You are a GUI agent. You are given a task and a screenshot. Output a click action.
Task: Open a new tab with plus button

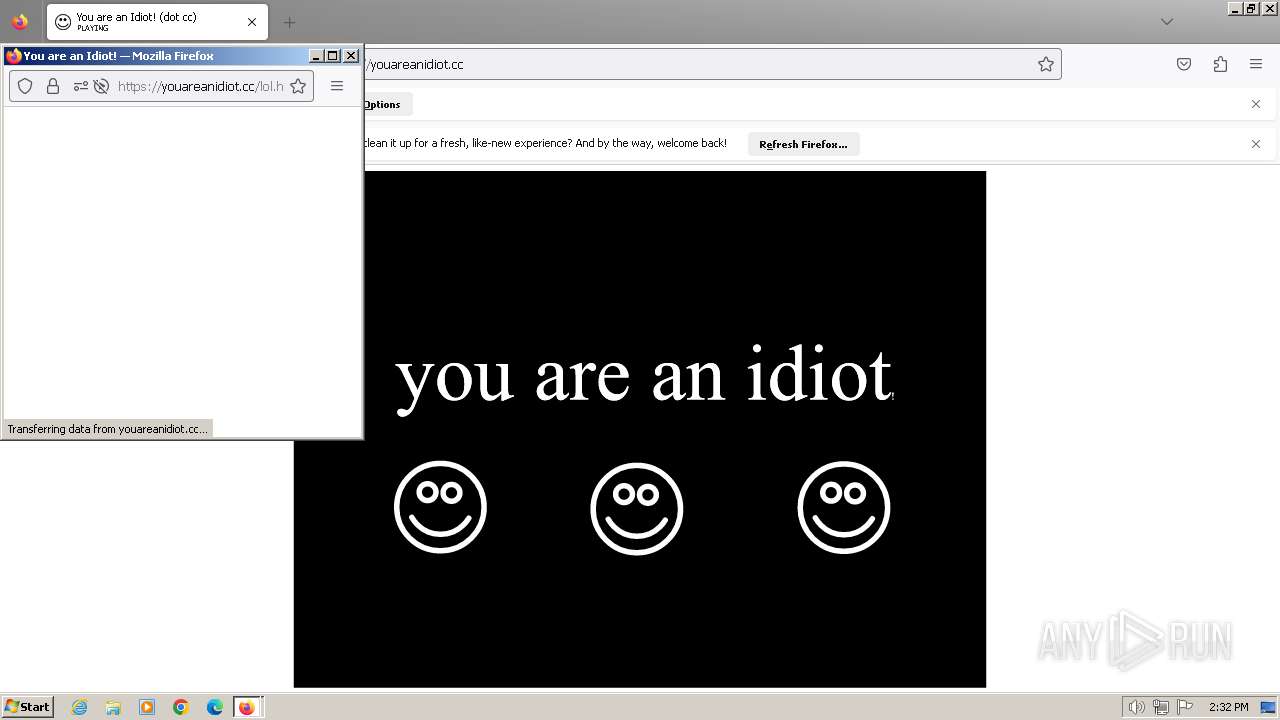pos(289,22)
